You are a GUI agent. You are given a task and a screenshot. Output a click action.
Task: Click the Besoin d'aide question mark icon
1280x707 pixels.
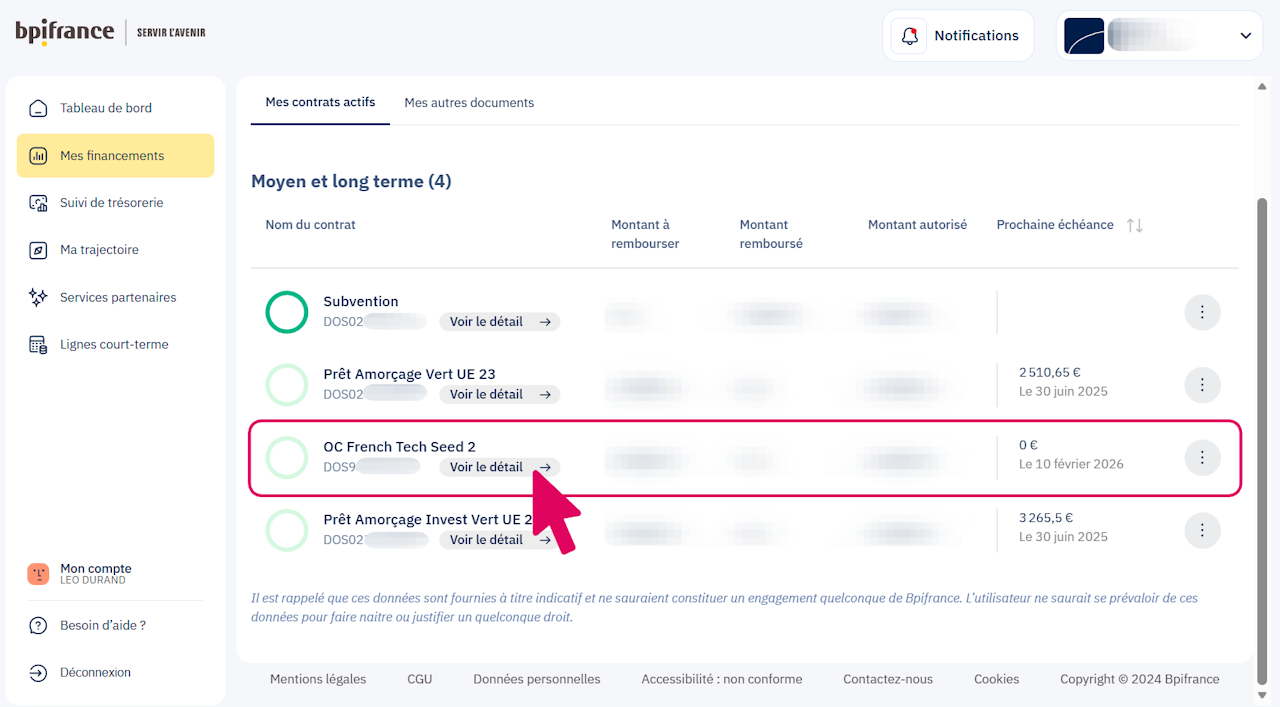[x=38, y=626]
